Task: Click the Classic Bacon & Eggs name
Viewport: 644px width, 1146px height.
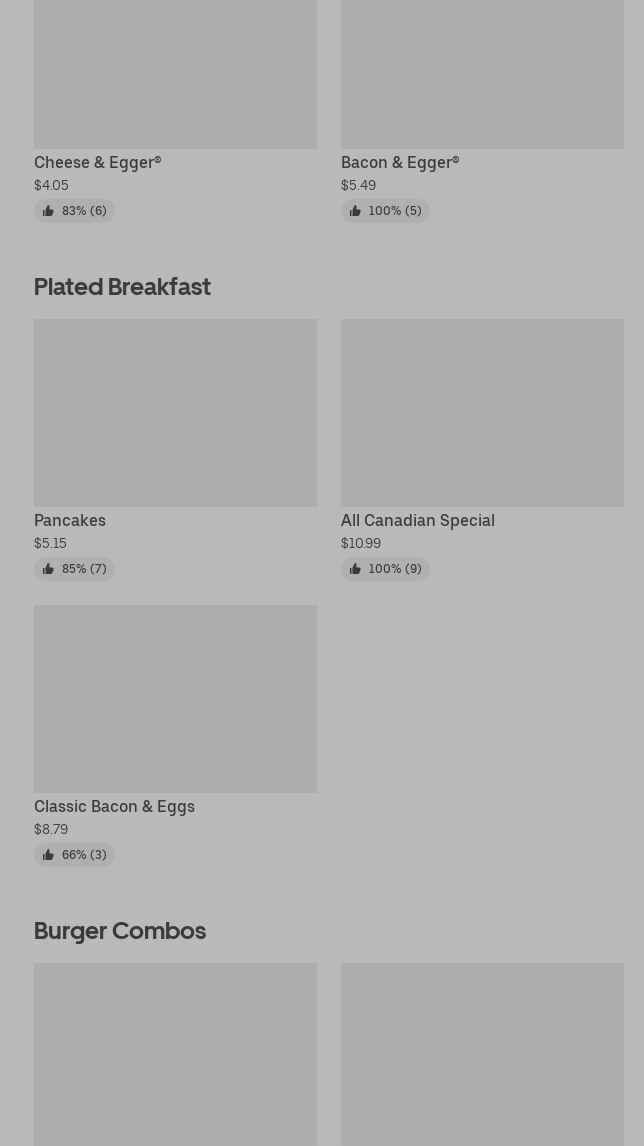Action: [114, 806]
